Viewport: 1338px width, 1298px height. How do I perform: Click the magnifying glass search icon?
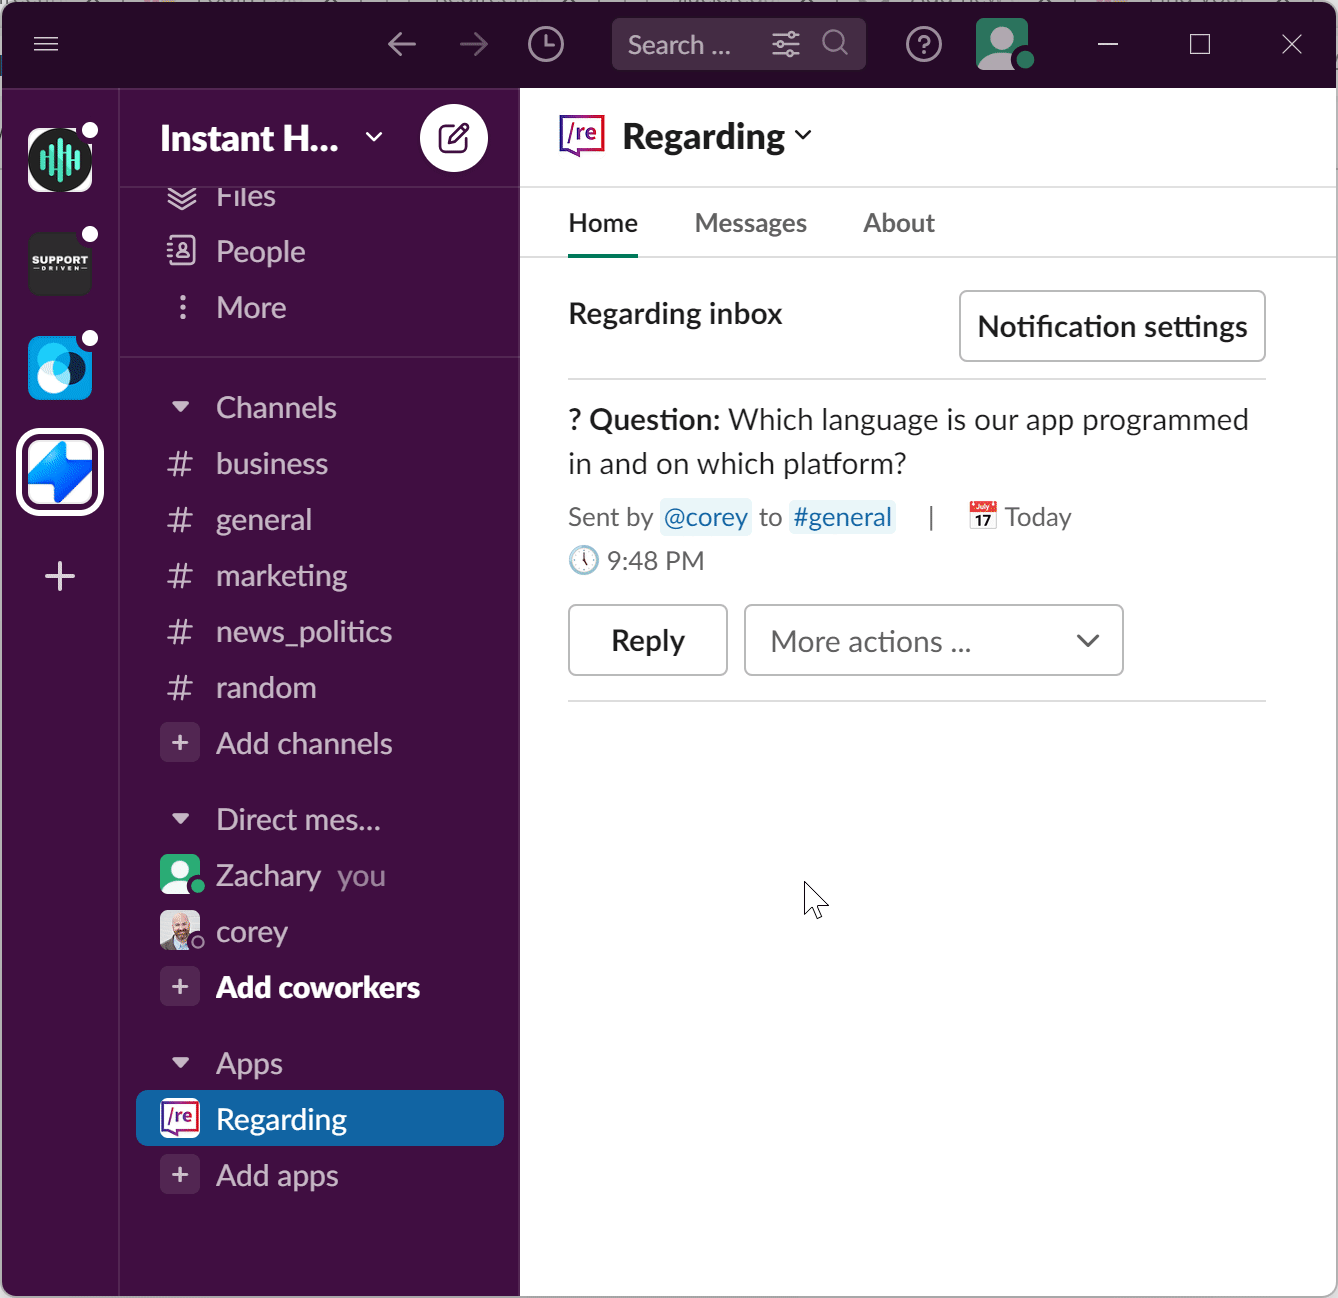click(x=835, y=43)
